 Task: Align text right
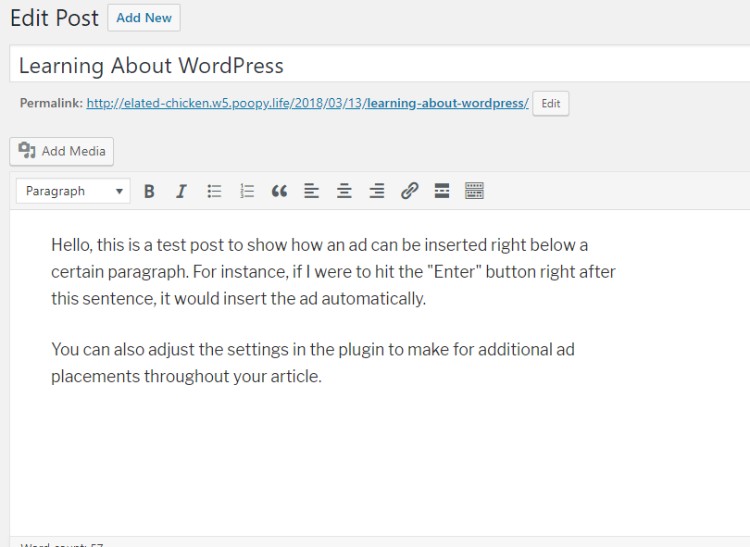pos(377,191)
